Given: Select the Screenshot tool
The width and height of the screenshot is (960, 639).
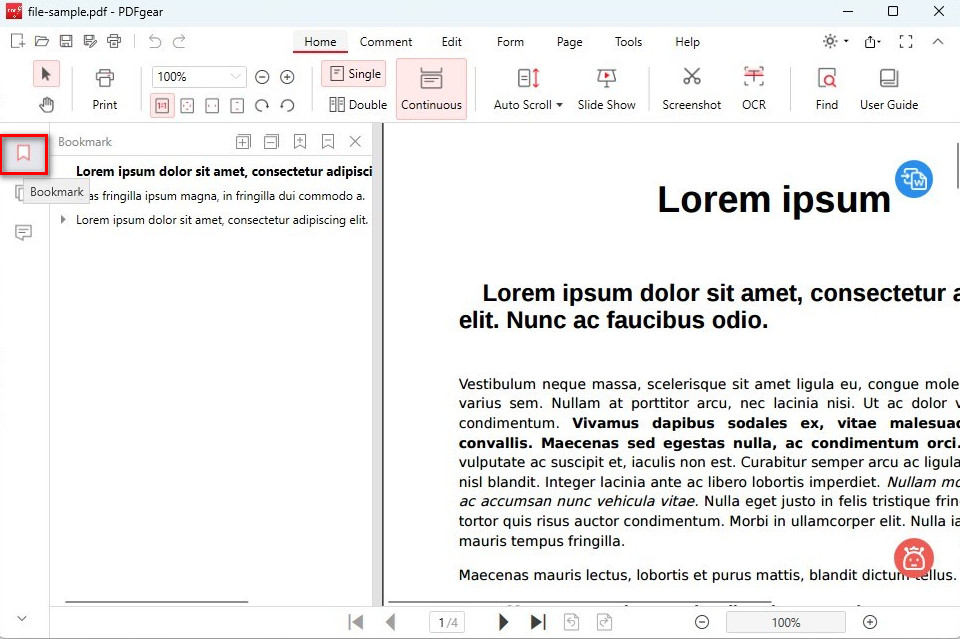Looking at the screenshot, I should click(x=691, y=88).
